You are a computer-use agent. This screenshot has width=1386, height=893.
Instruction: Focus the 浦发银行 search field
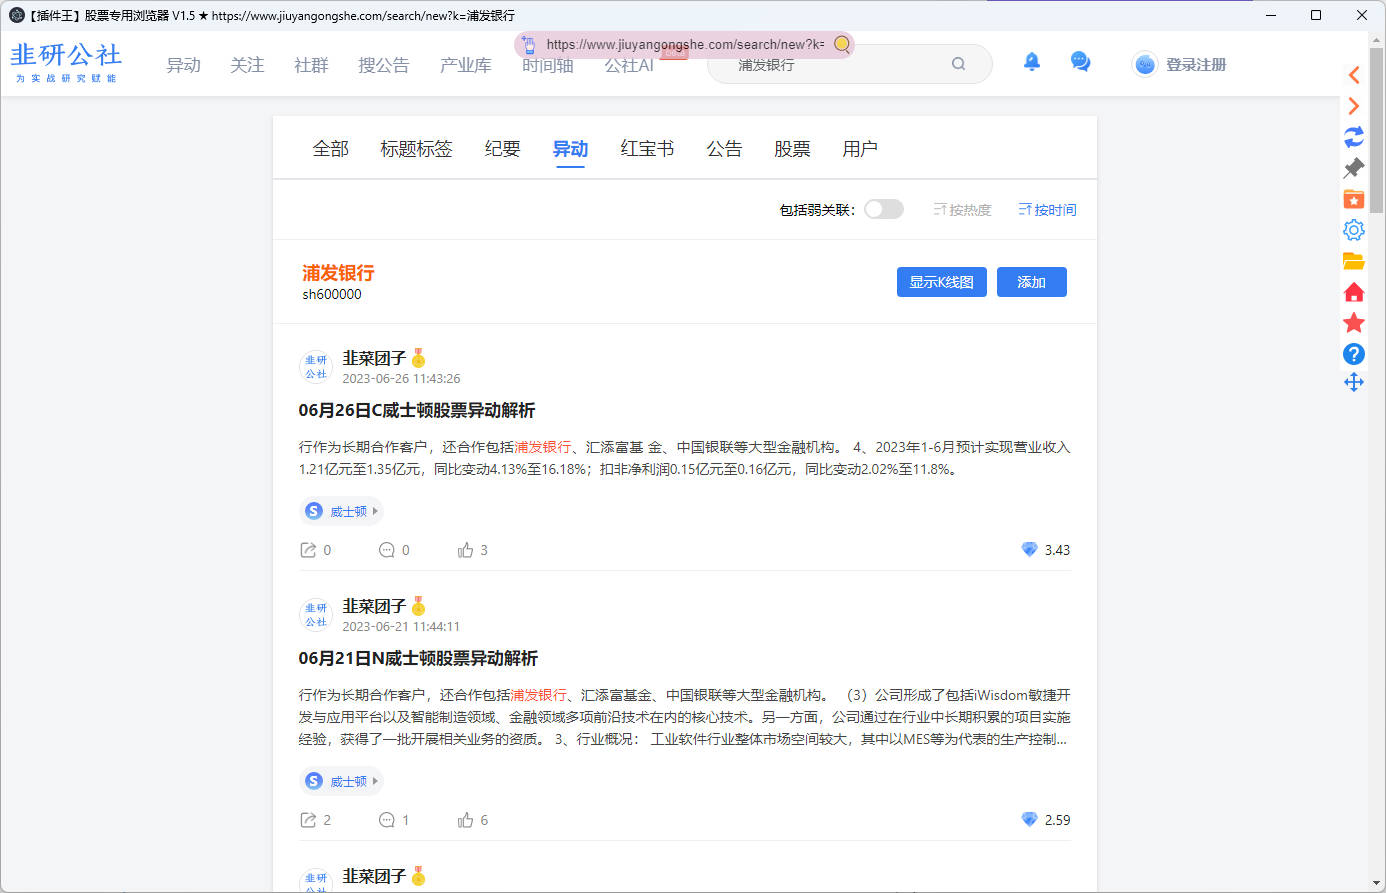(850, 64)
